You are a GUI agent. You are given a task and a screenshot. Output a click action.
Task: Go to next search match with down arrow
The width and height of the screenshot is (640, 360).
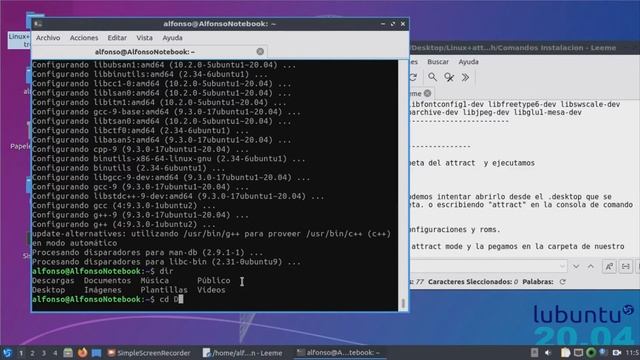point(576,267)
